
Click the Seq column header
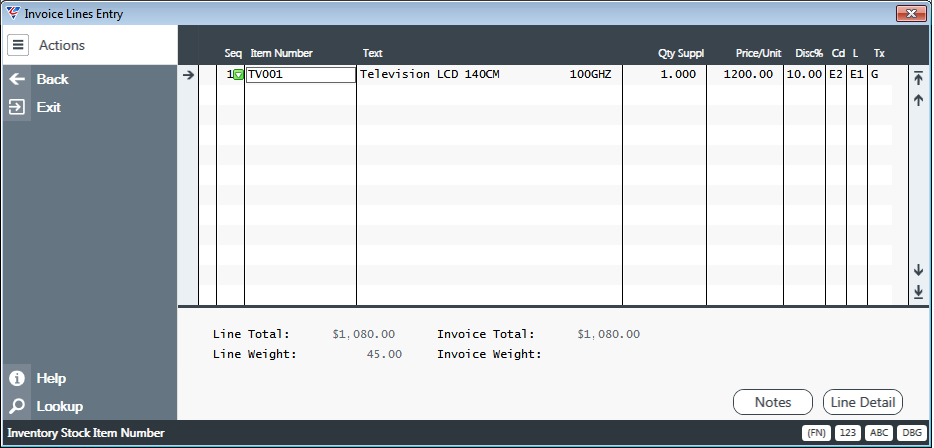pos(233,53)
